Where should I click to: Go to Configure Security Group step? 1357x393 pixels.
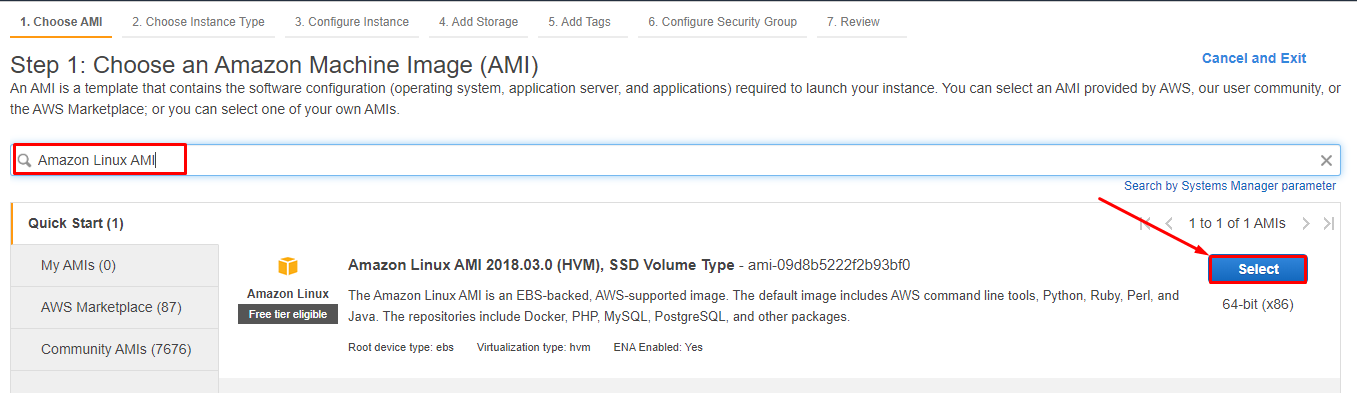[x=722, y=22]
